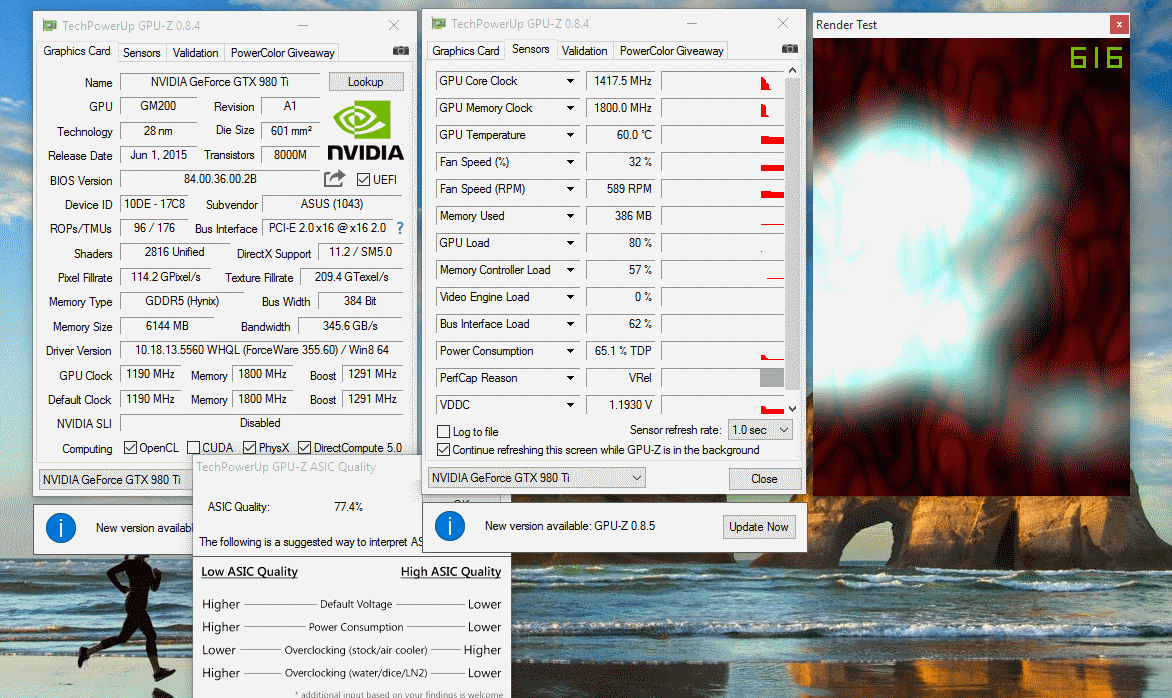Click the ASIC Quality 77.4% value
The height and width of the screenshot is (698, 1172).
tap(348, 507)
